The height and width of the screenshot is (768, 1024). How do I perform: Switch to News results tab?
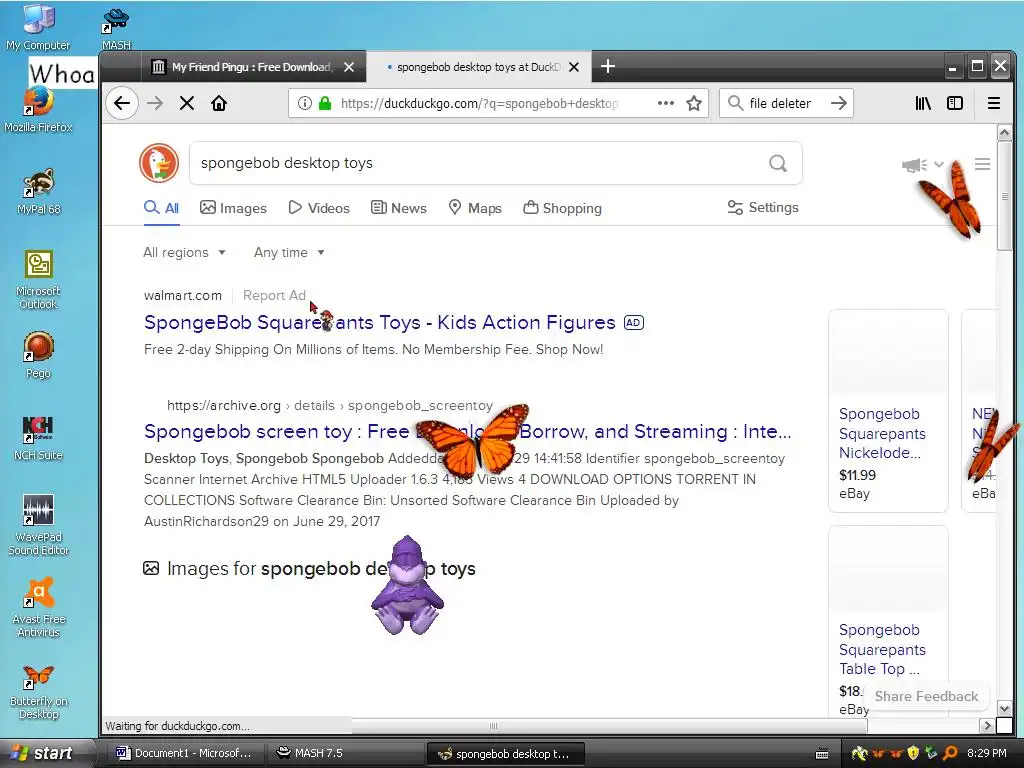[x=398, y=208]
